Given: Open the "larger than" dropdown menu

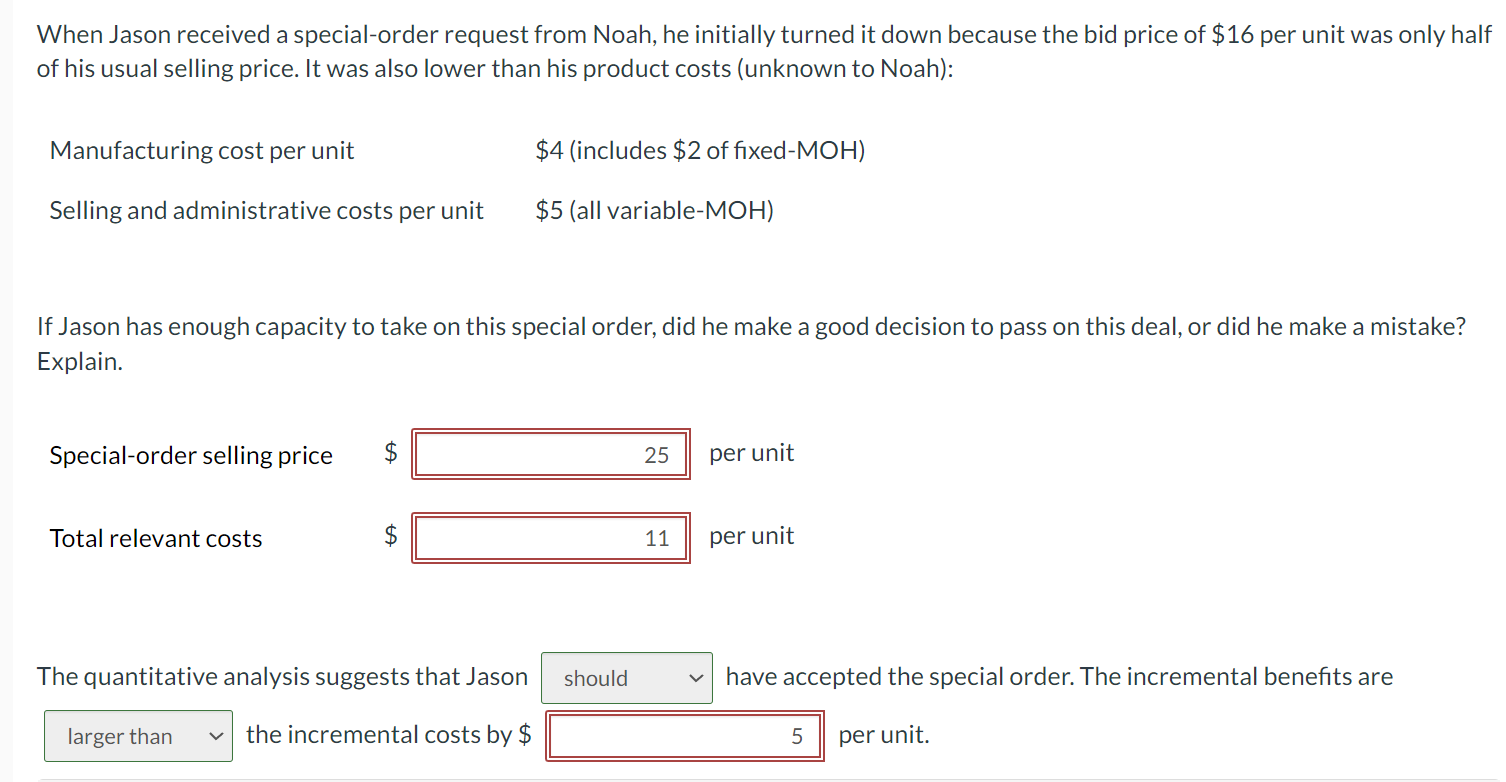Looking at the screenshot, I should coord(137,735).
